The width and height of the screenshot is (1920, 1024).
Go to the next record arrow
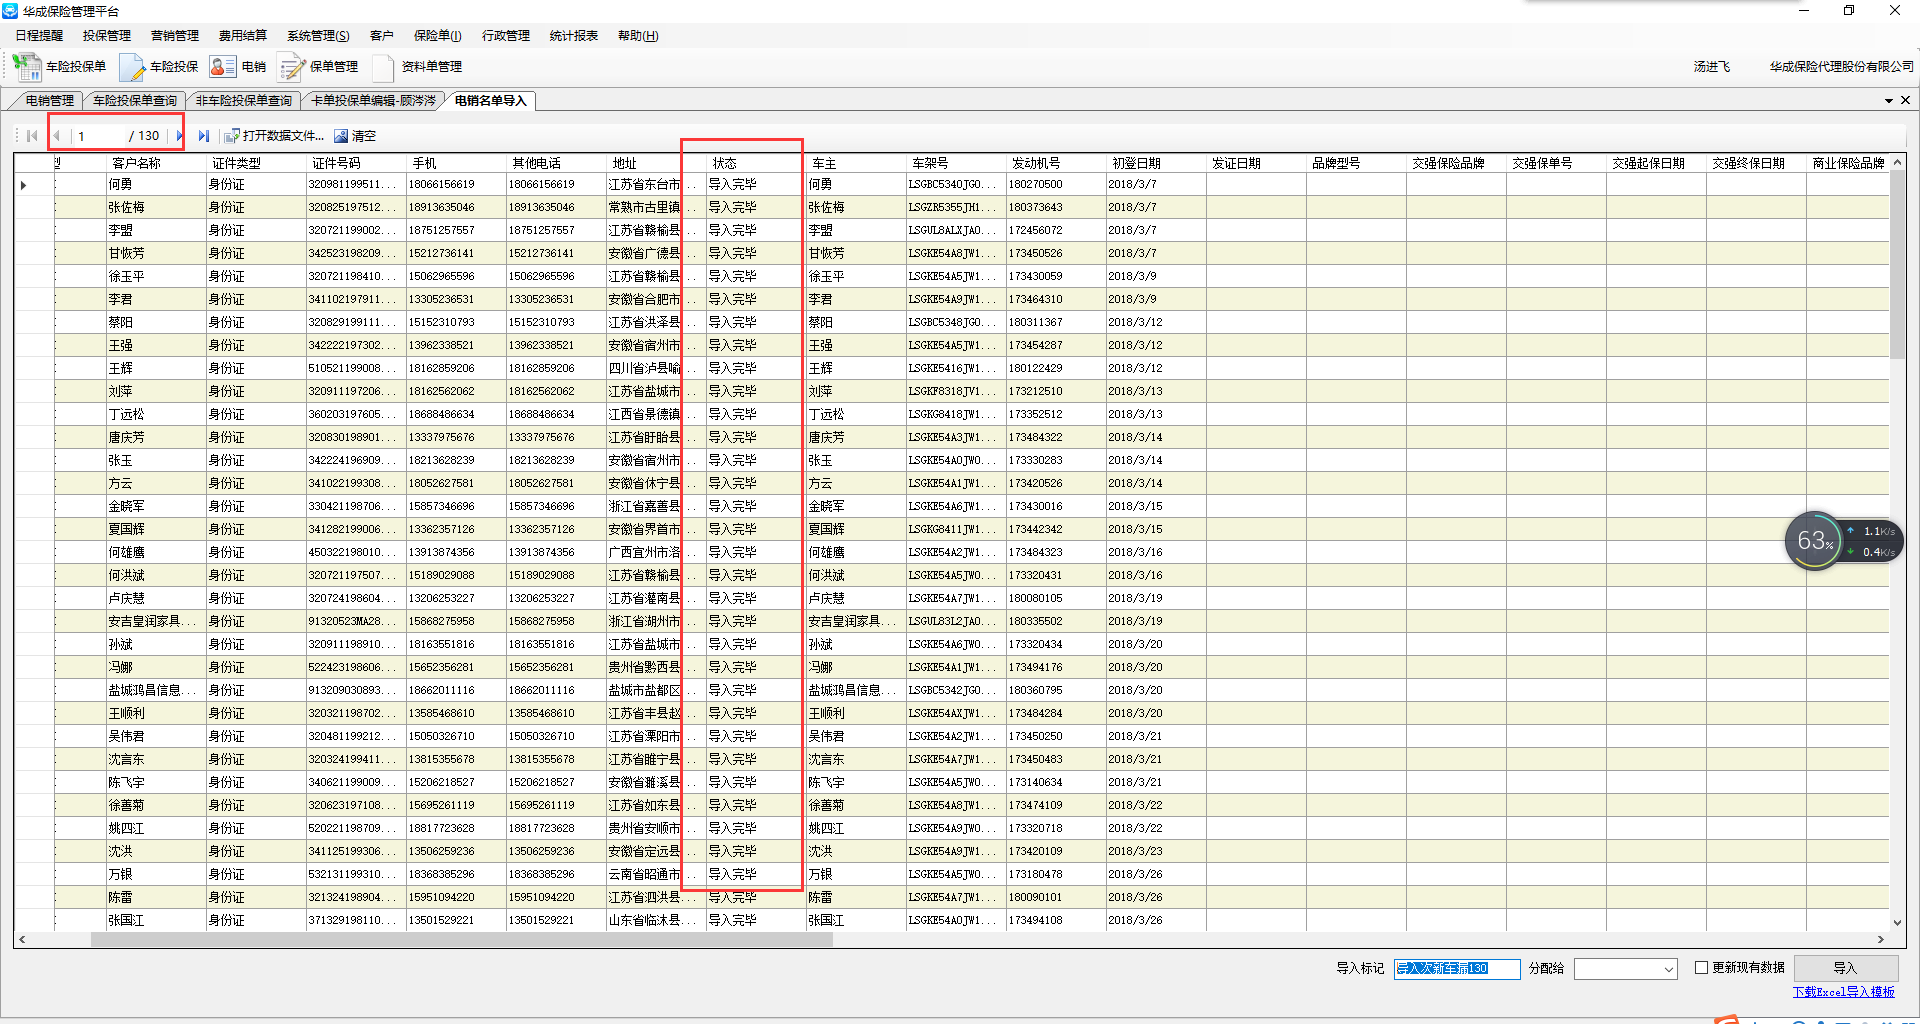click(x=179, y=136)
